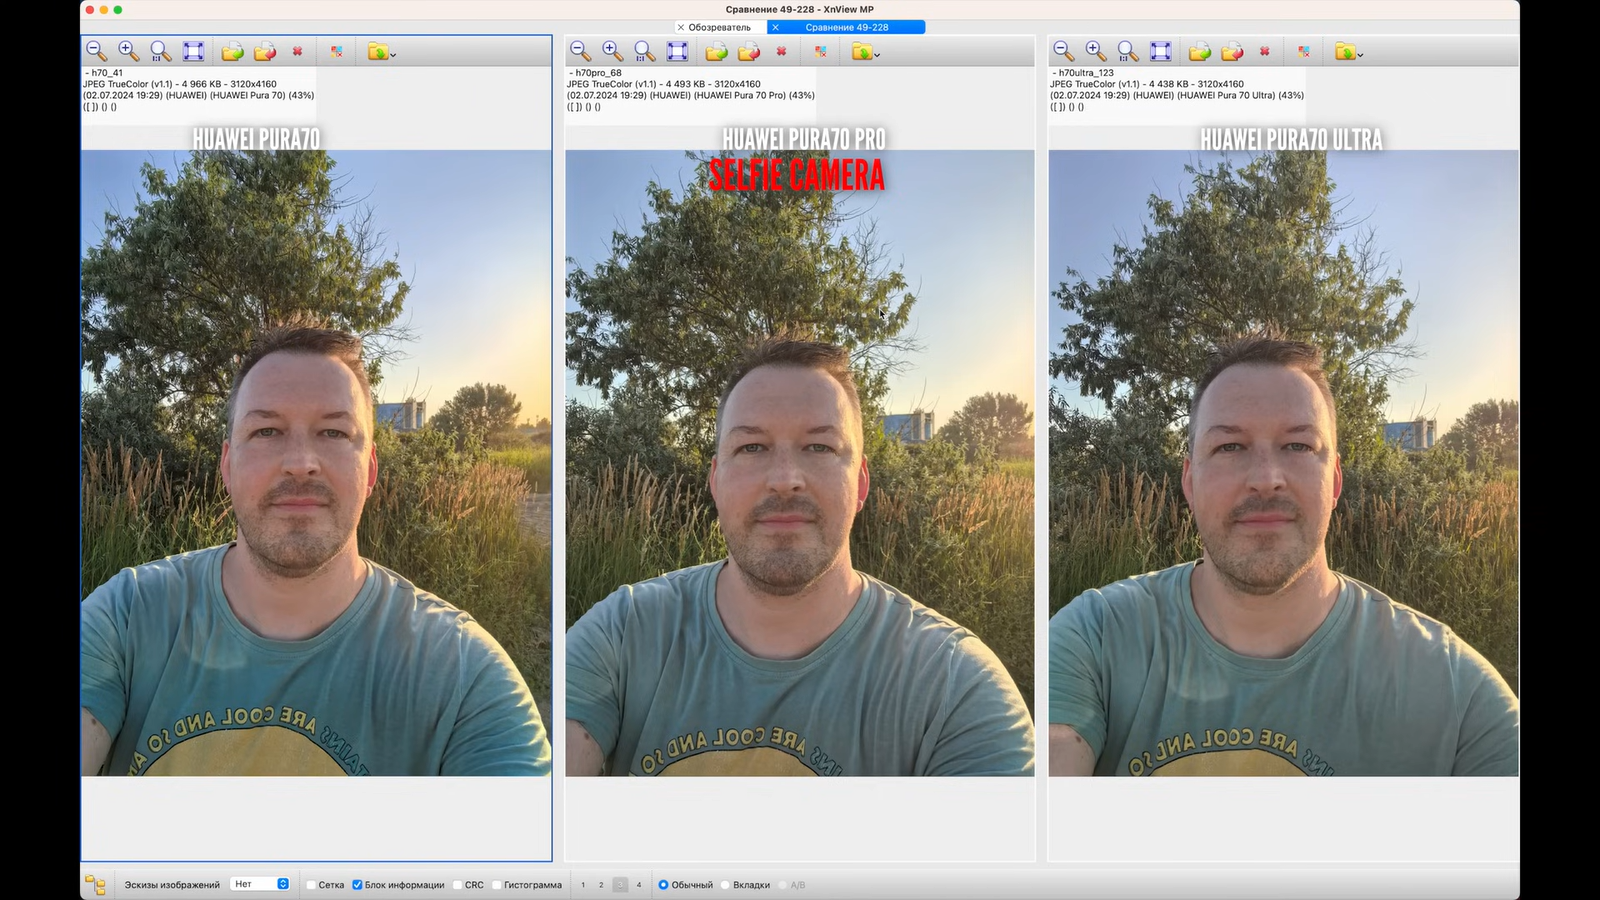Enable the Сетка grid checkbox
The image size is (1600, 900).
(x=312, y=885)
